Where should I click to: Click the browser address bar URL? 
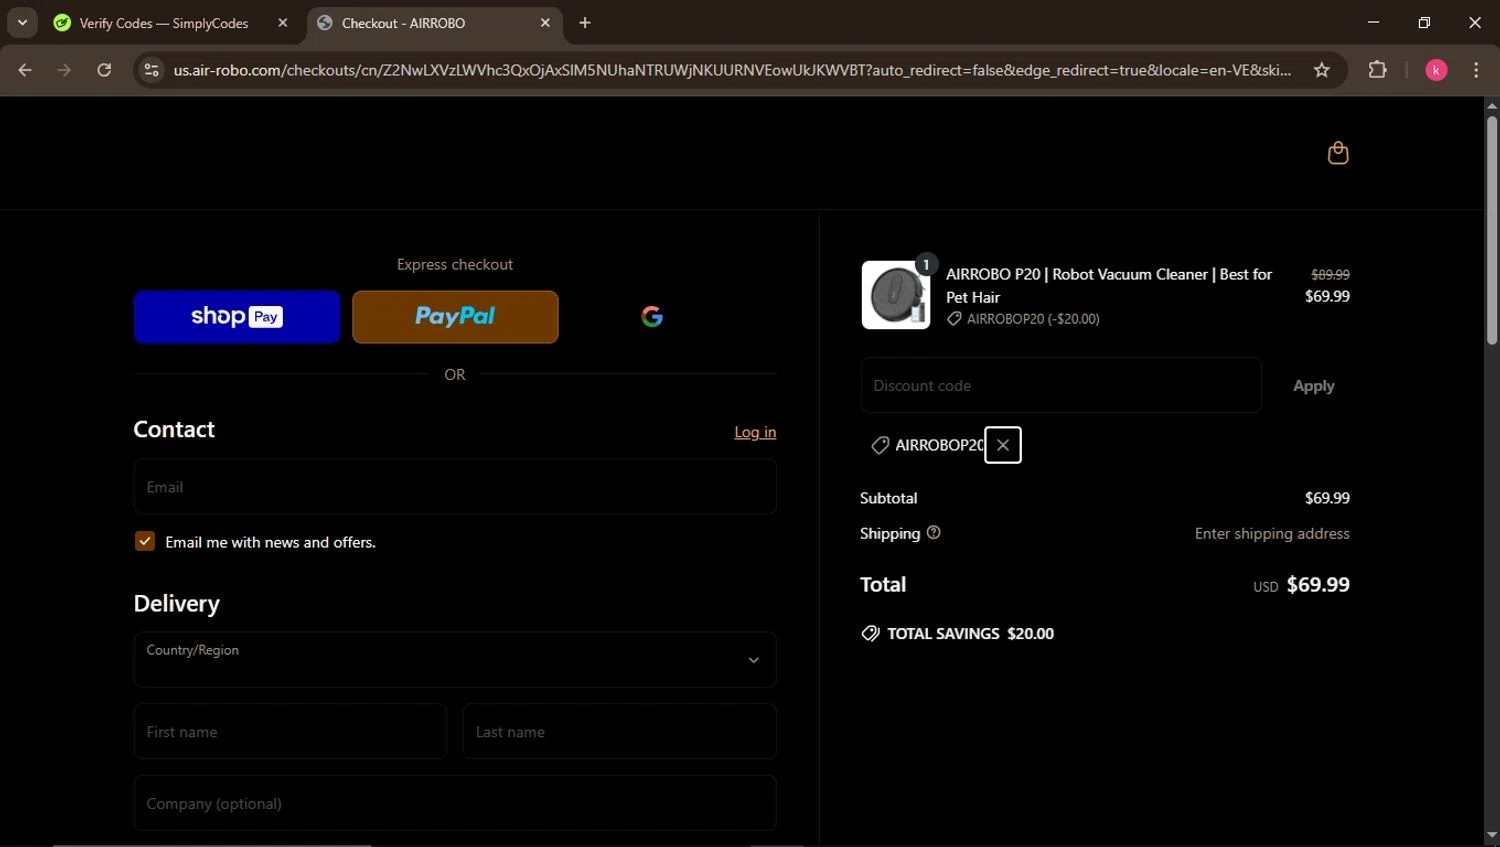[x=732, y=70]
